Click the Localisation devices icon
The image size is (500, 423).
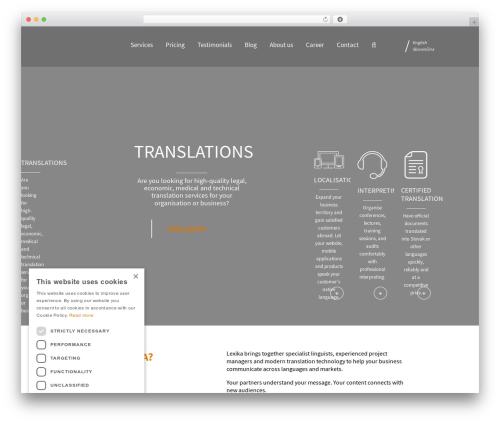tap(329, 160)
